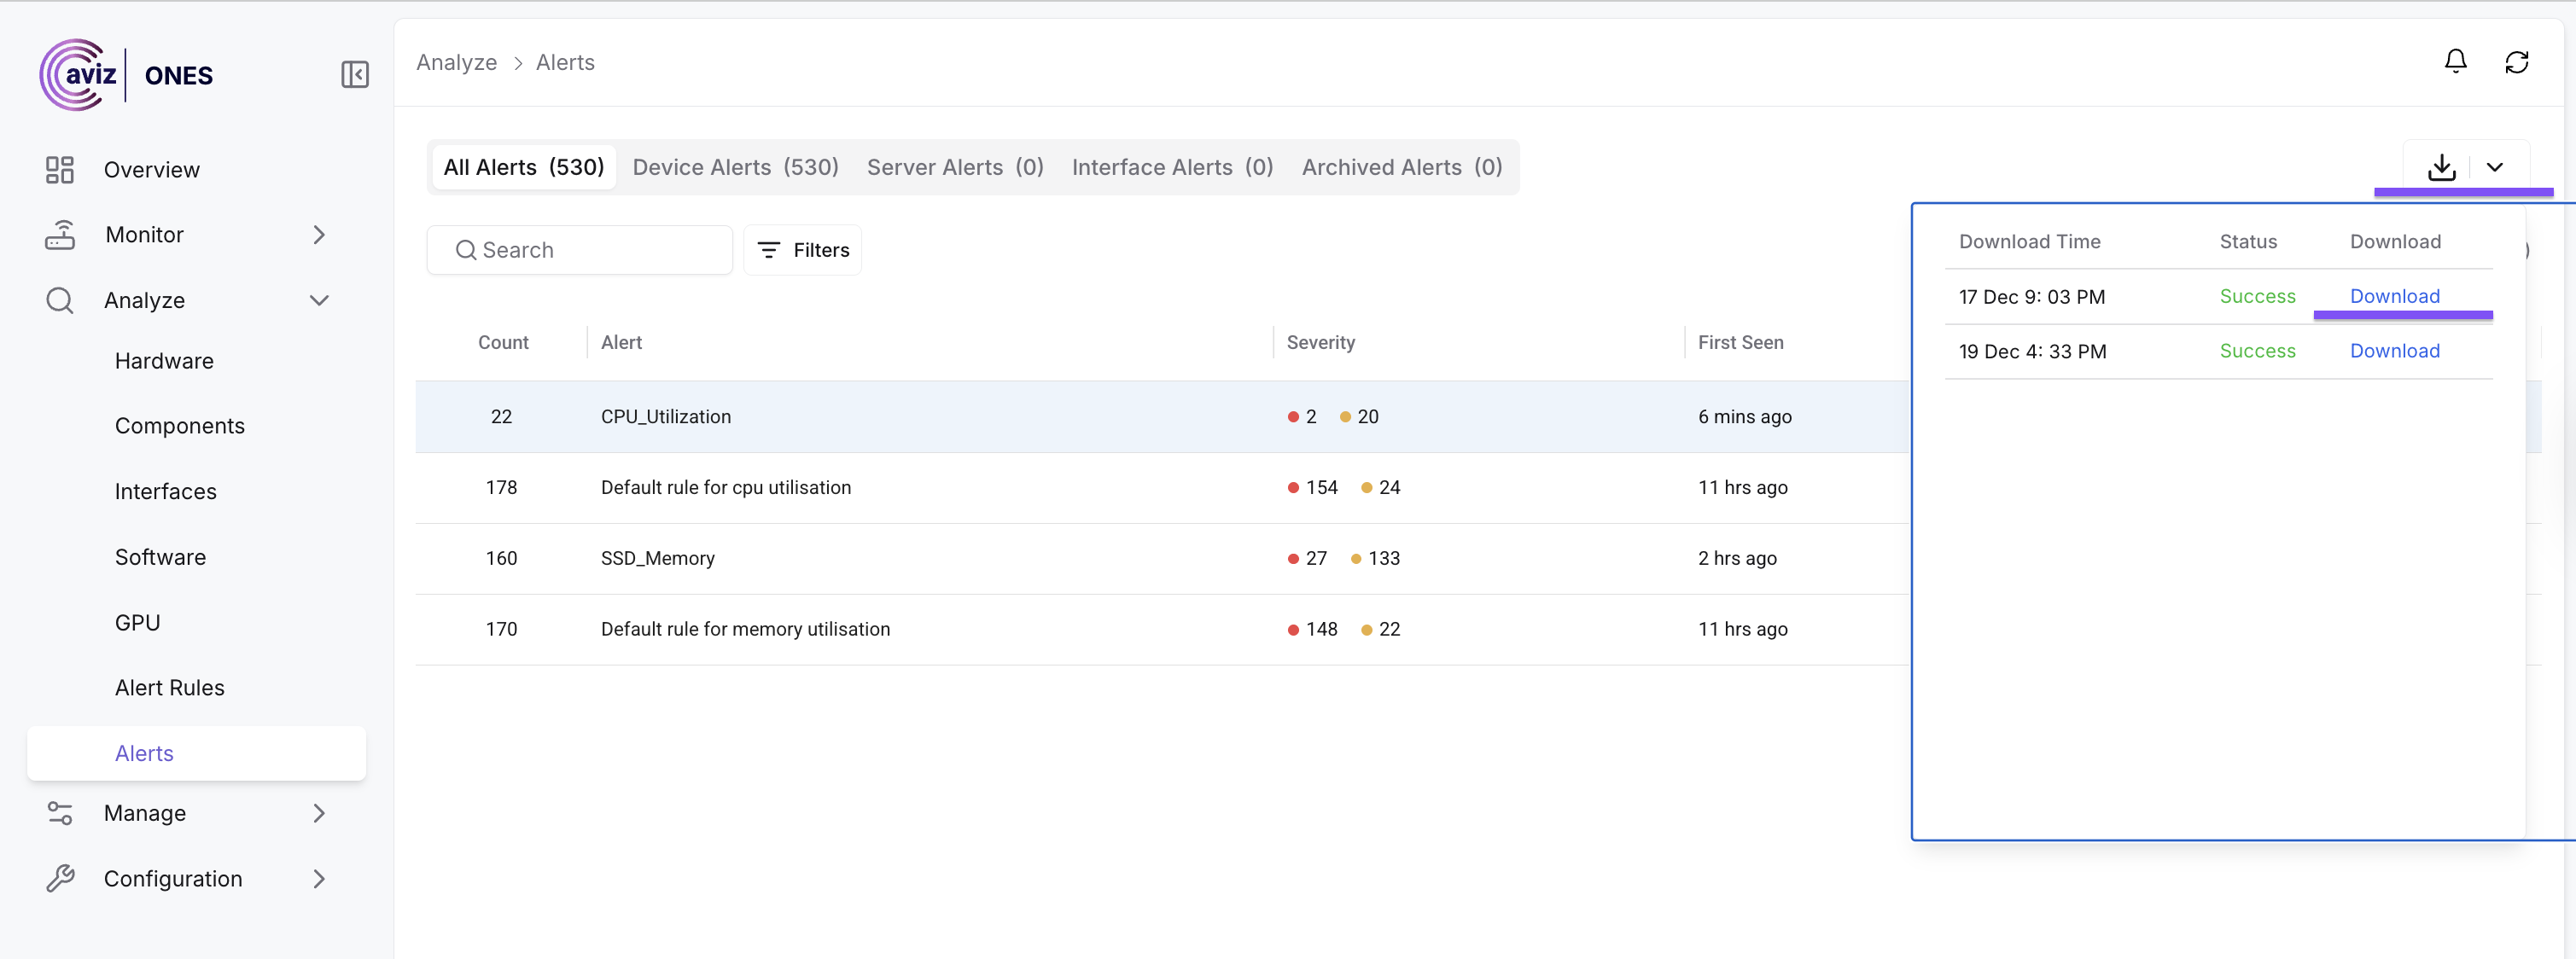
Task: Expand the Monitor menu chevron
Action: [319, 235]
